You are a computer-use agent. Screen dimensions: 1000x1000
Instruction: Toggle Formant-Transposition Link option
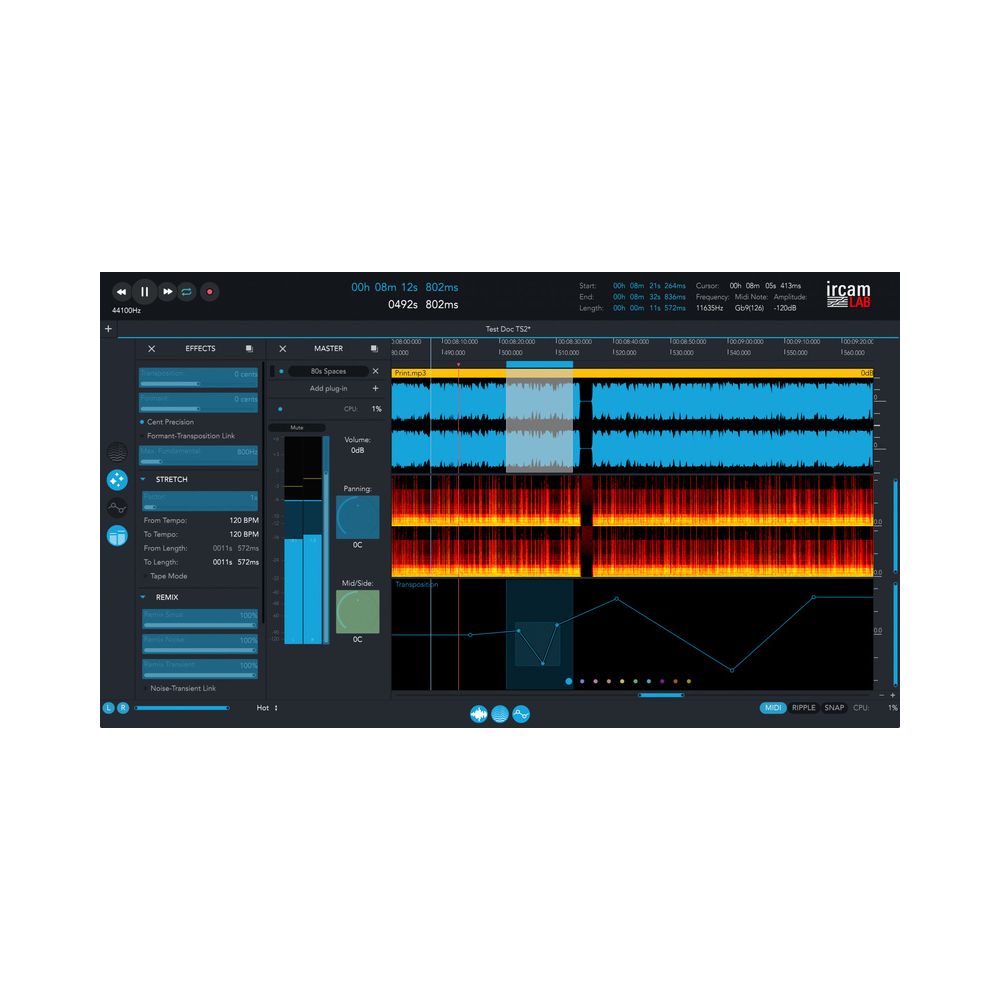point(142,436)
